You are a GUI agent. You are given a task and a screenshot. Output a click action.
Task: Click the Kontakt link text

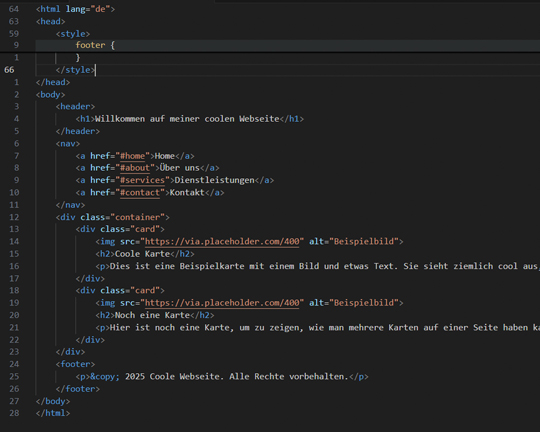[187, 193]
